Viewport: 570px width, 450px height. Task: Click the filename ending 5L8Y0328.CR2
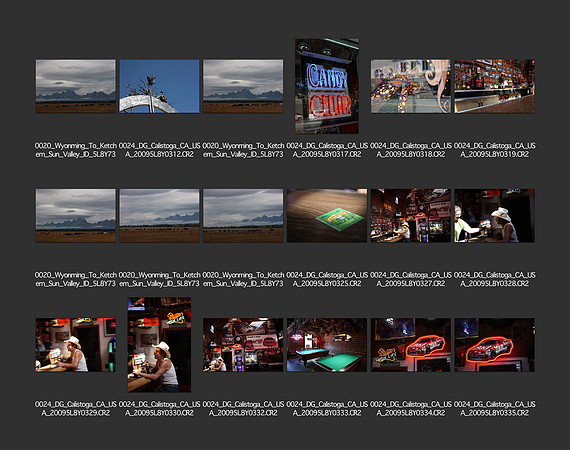tap(494, 279)
